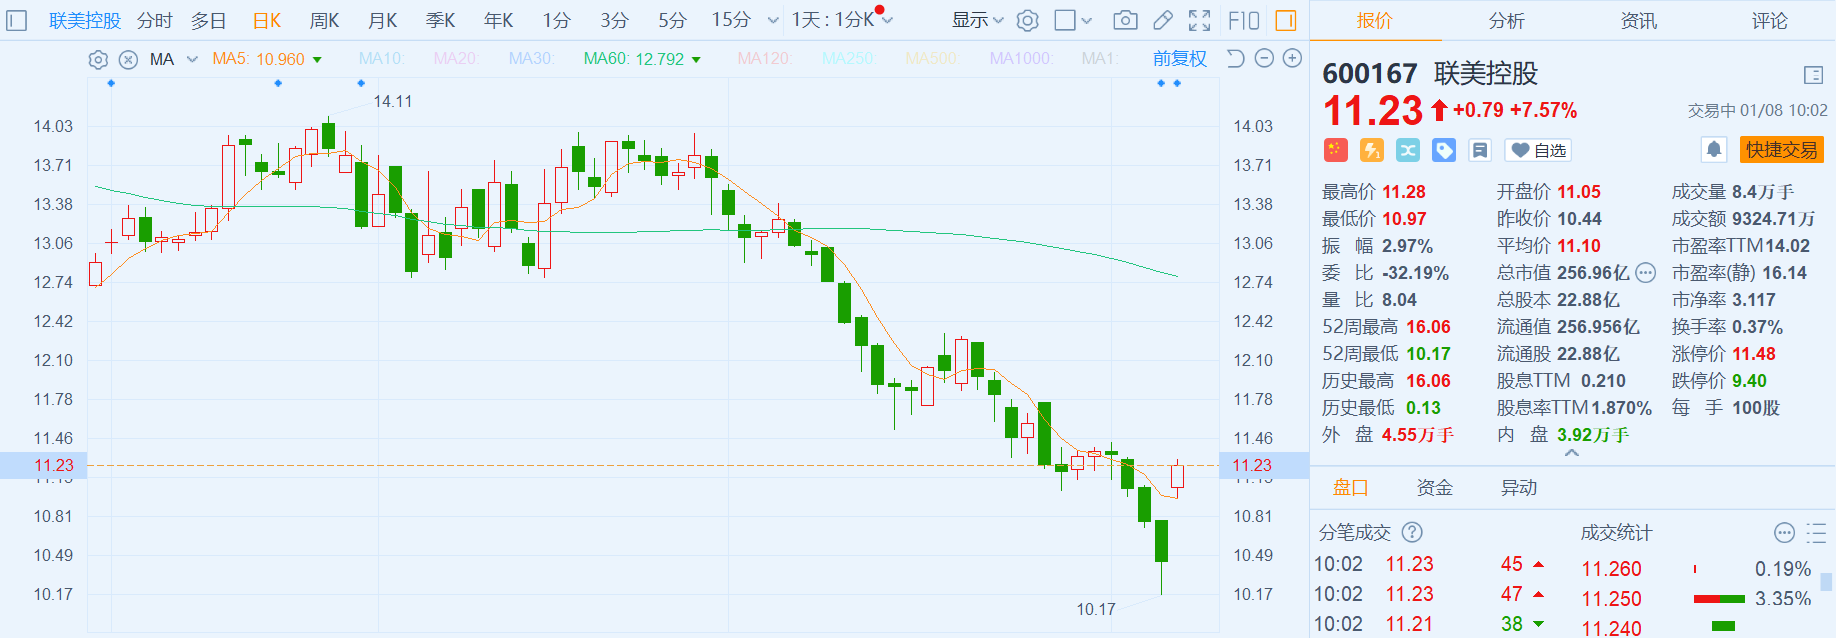1836x638 pixels.
Task: Remove MA indicator with the X icon
Action: (x=128, y=60)
